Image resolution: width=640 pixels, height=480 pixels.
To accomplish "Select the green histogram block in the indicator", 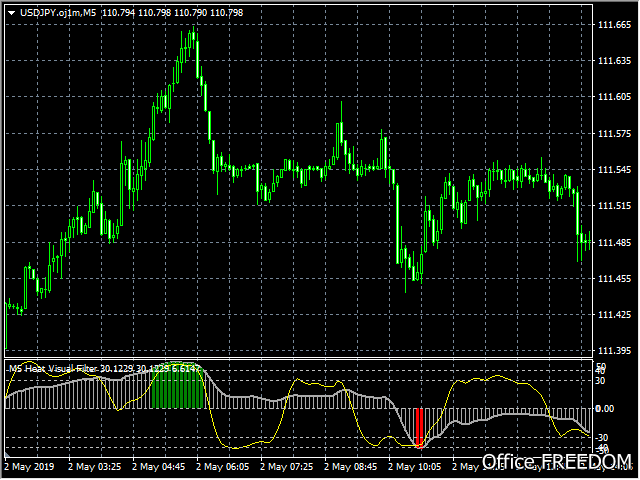I will (177, 385).
